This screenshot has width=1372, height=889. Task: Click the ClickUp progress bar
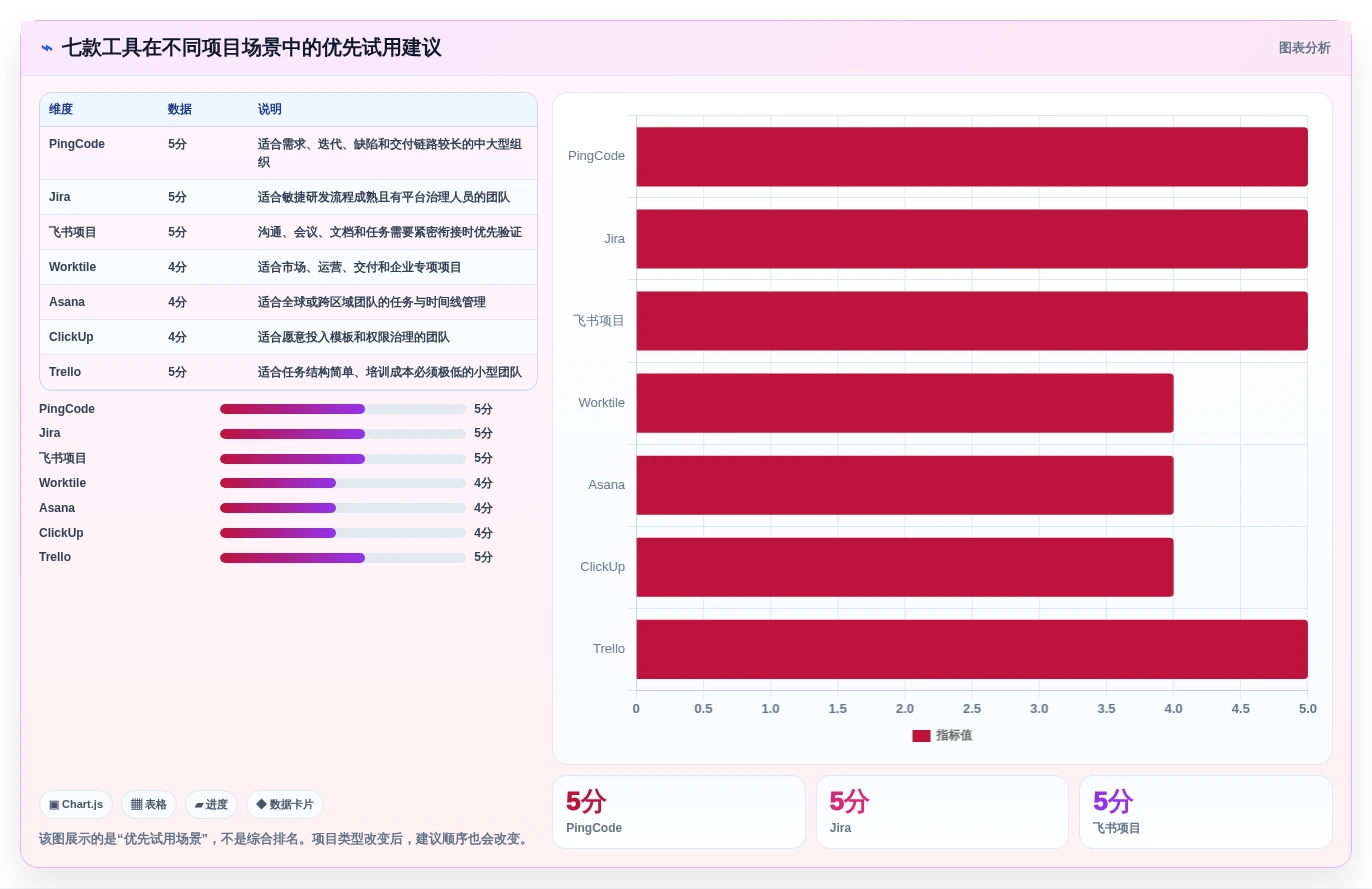coord(343,533)
